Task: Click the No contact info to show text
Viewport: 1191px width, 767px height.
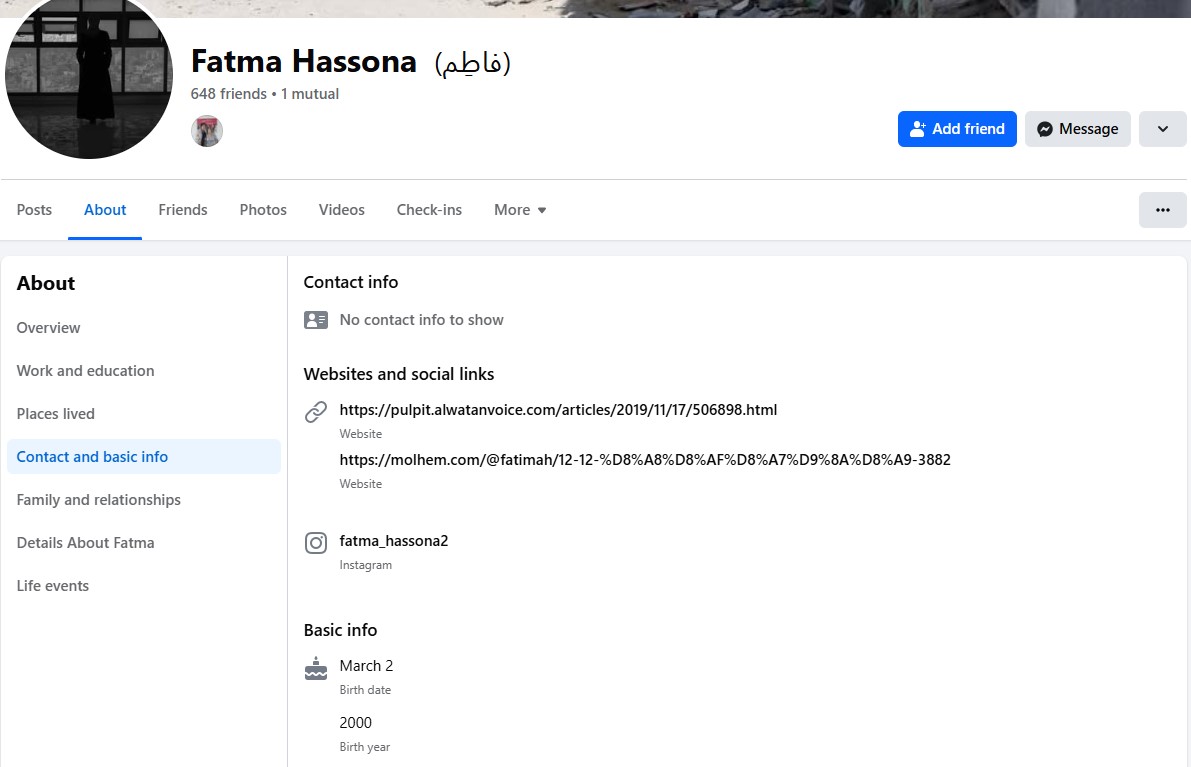Action: click(422, 320)
